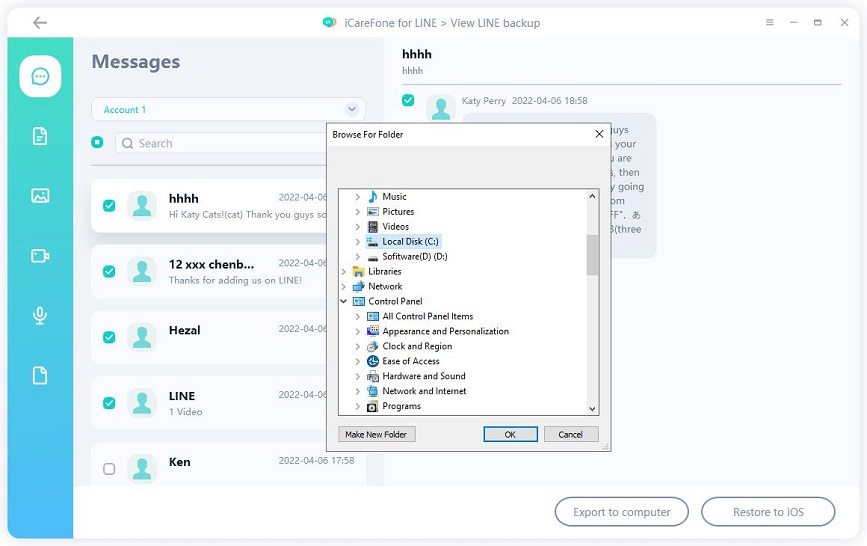Click the Music folder icon
This screenshot has width=867, height=546.
[x=373, y=196]
